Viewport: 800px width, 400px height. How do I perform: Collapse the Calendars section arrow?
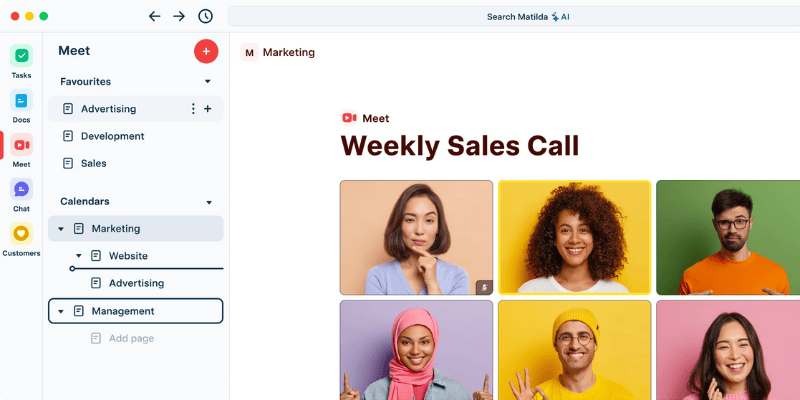coord(209,202)
